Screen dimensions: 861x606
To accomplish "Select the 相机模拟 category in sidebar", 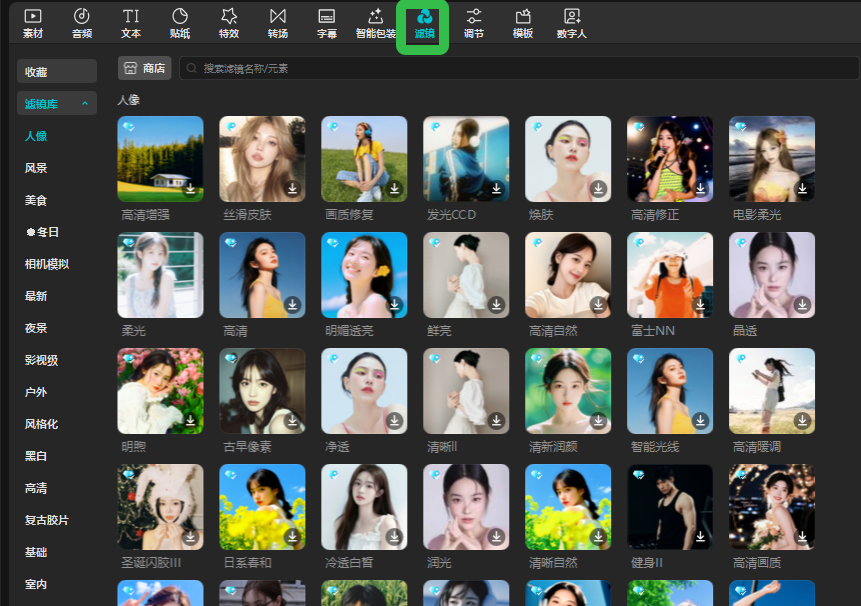I will tap(47, 264).
